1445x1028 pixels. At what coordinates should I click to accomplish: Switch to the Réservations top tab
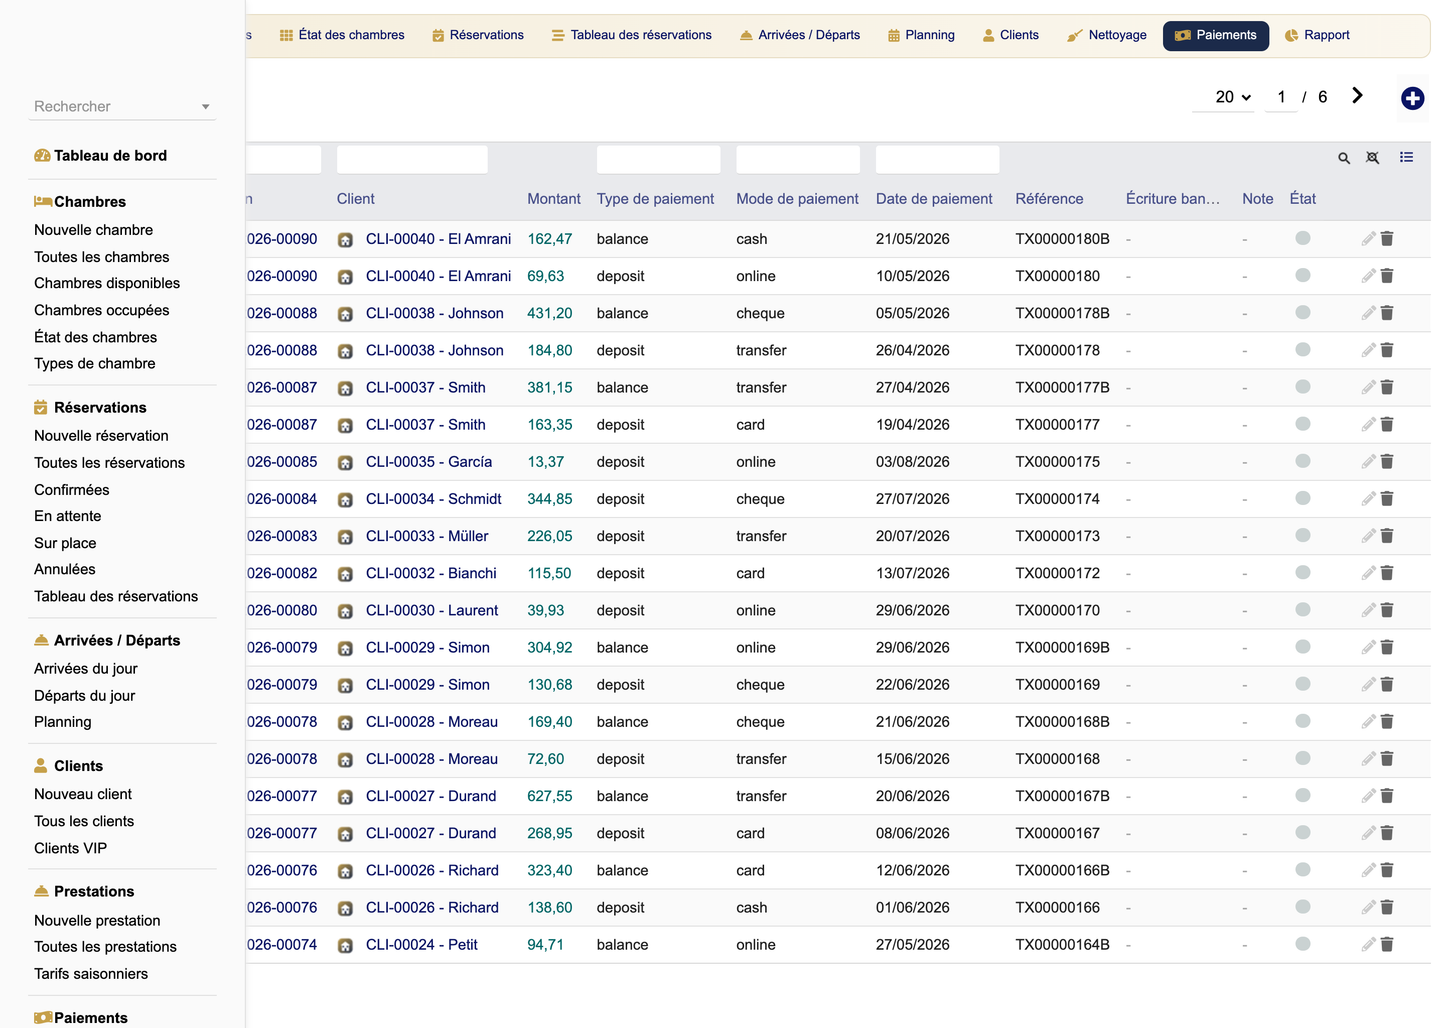click(478, 35)
